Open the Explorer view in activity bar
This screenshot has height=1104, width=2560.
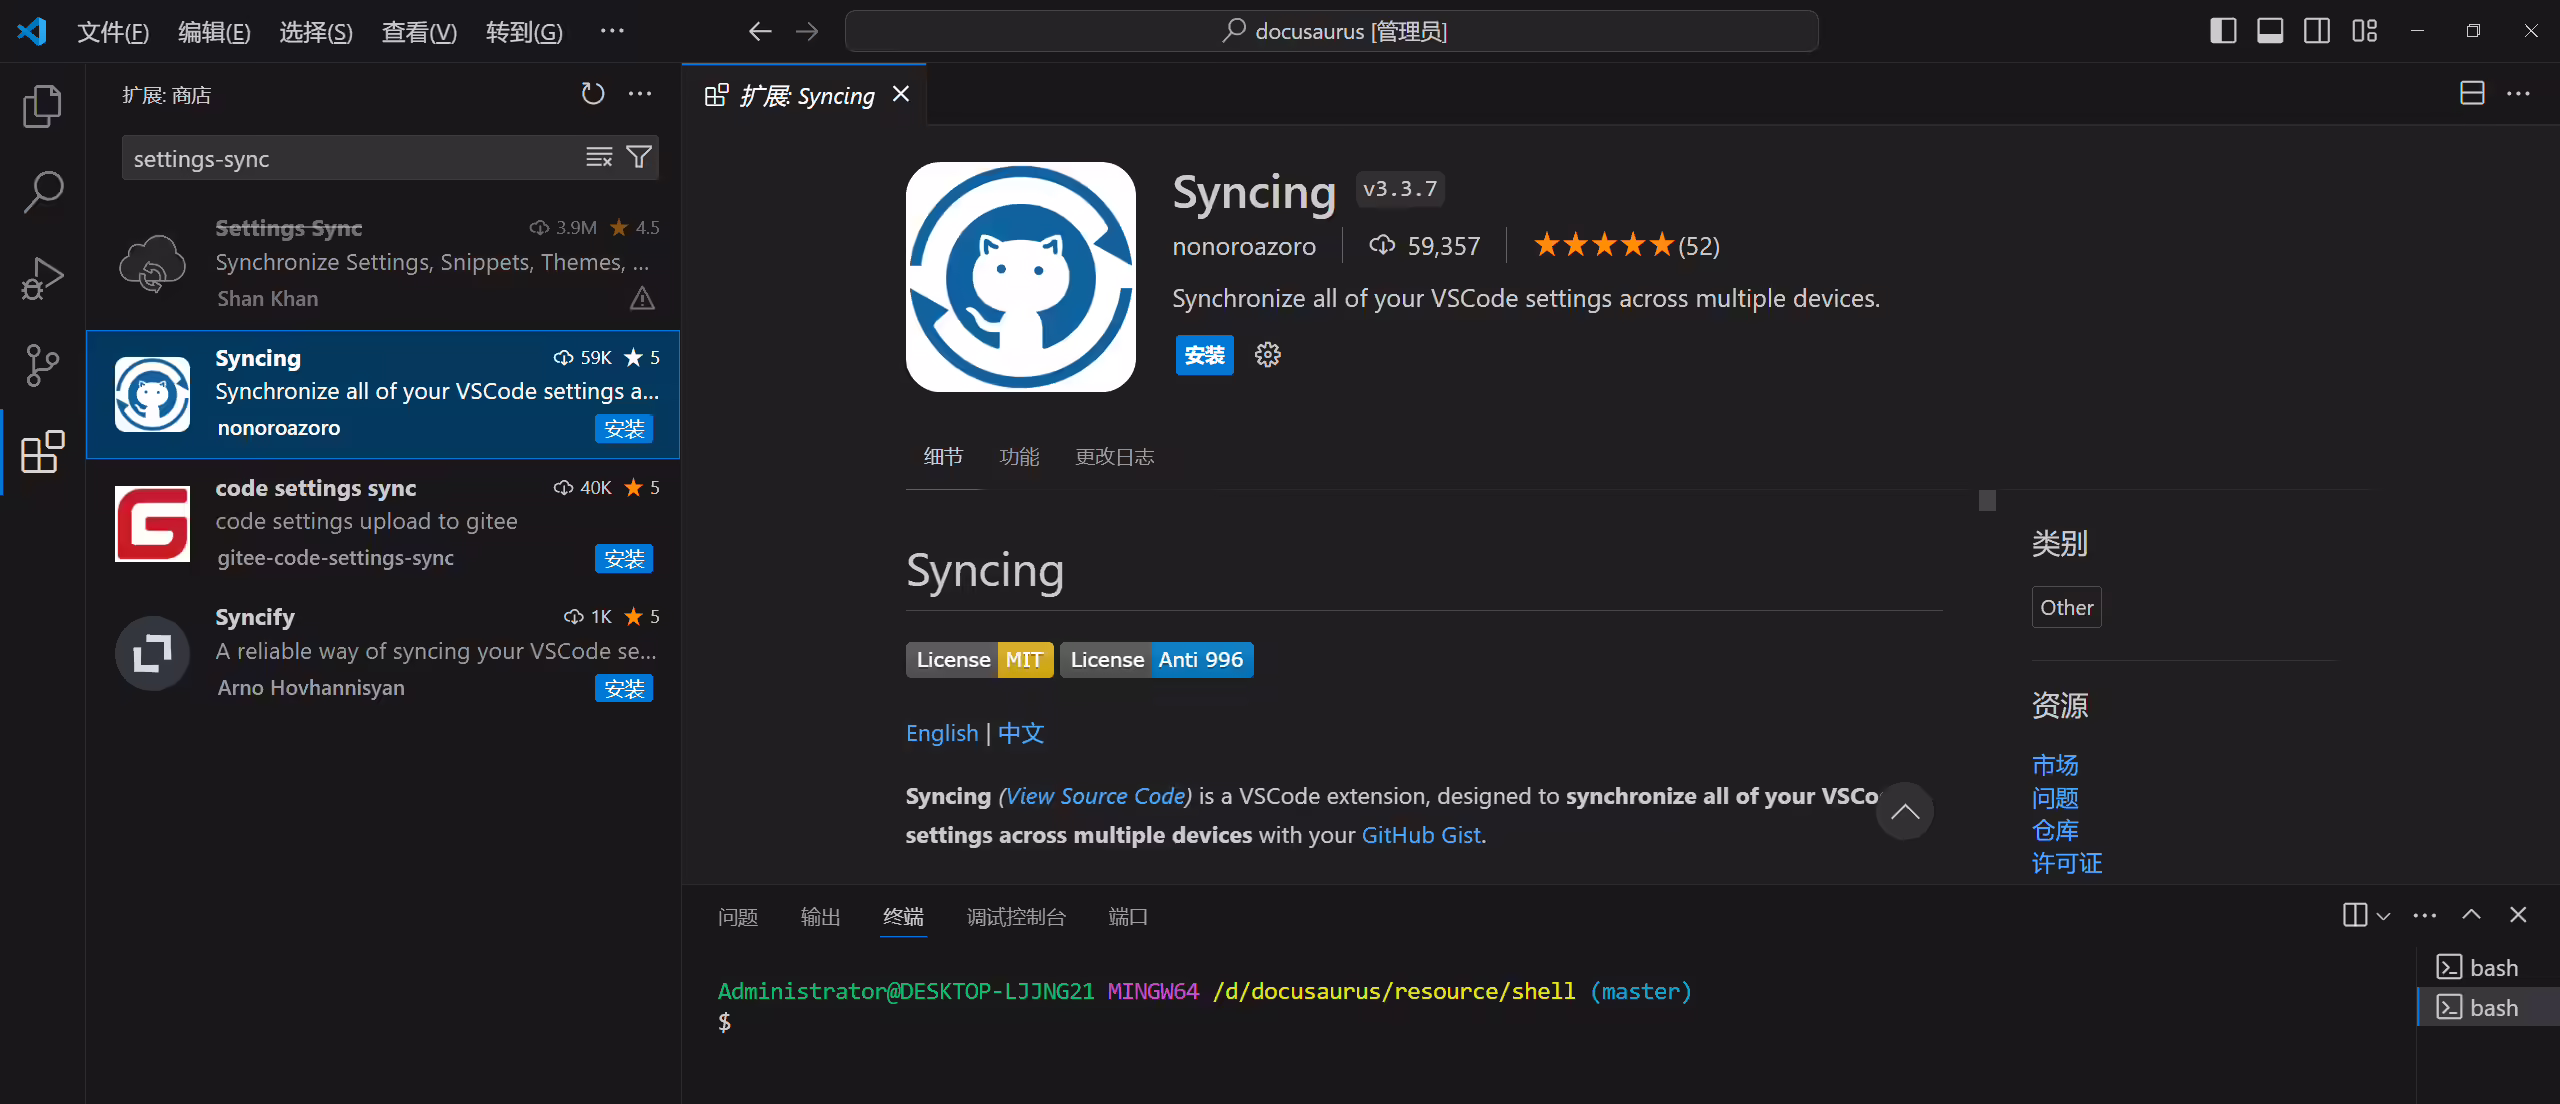42,106
